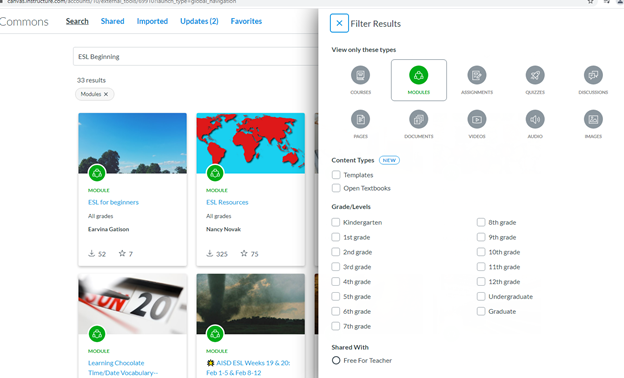This screenshot has height=378, width=624.
Task: Select the Videos type filter icon
Action: tap(477, 119)
